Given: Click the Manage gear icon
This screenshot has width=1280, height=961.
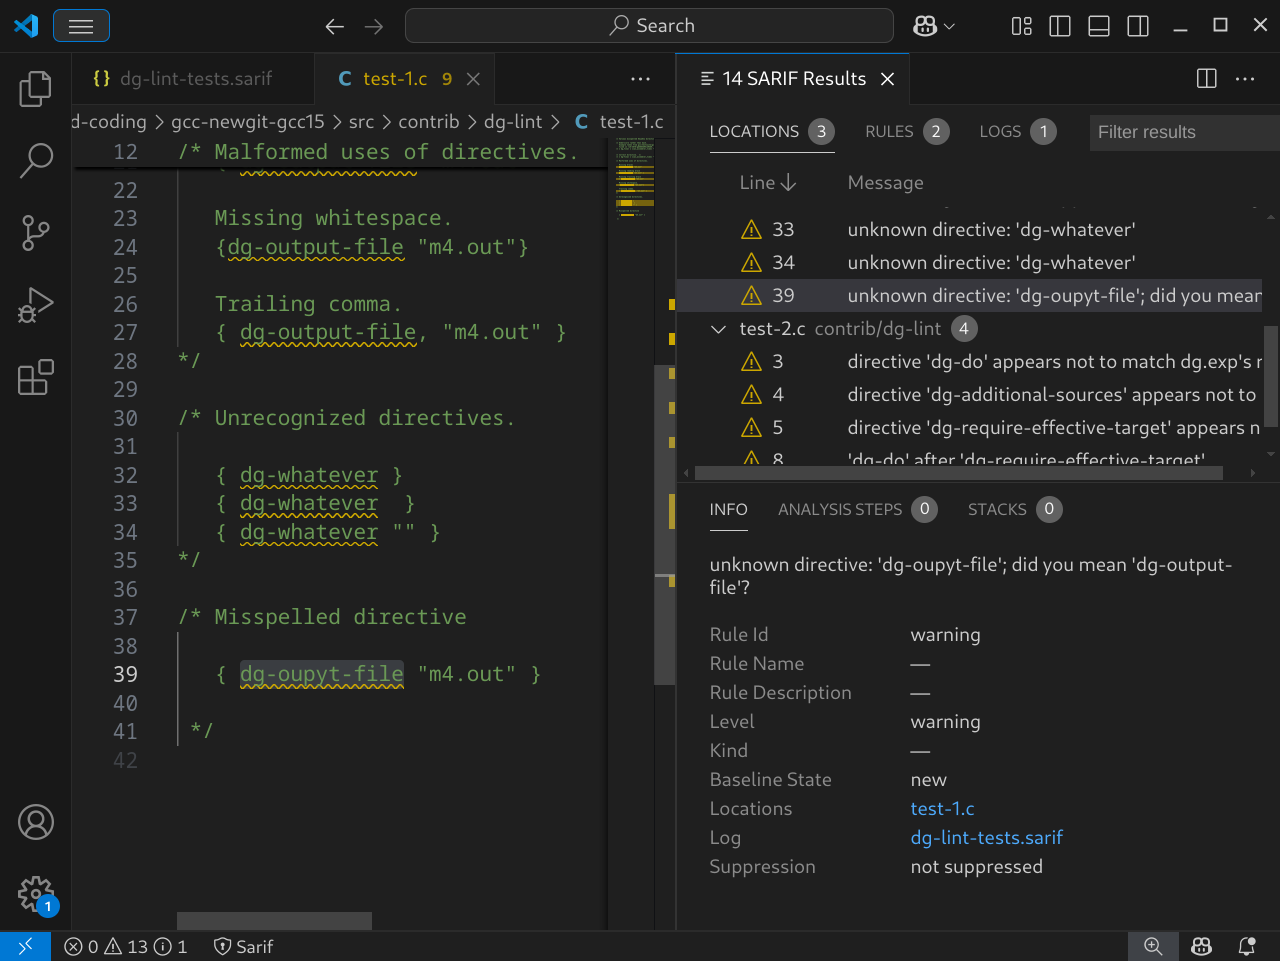Looking at the screenshot, I should (35, 893).
